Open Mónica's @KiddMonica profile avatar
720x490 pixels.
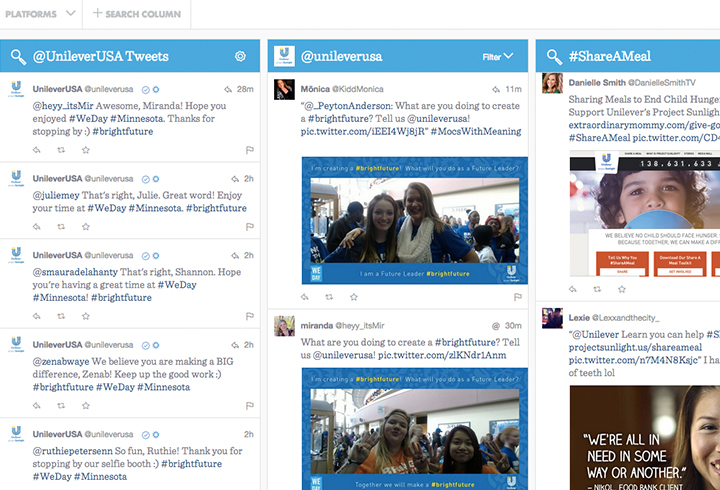click(284, 90)
